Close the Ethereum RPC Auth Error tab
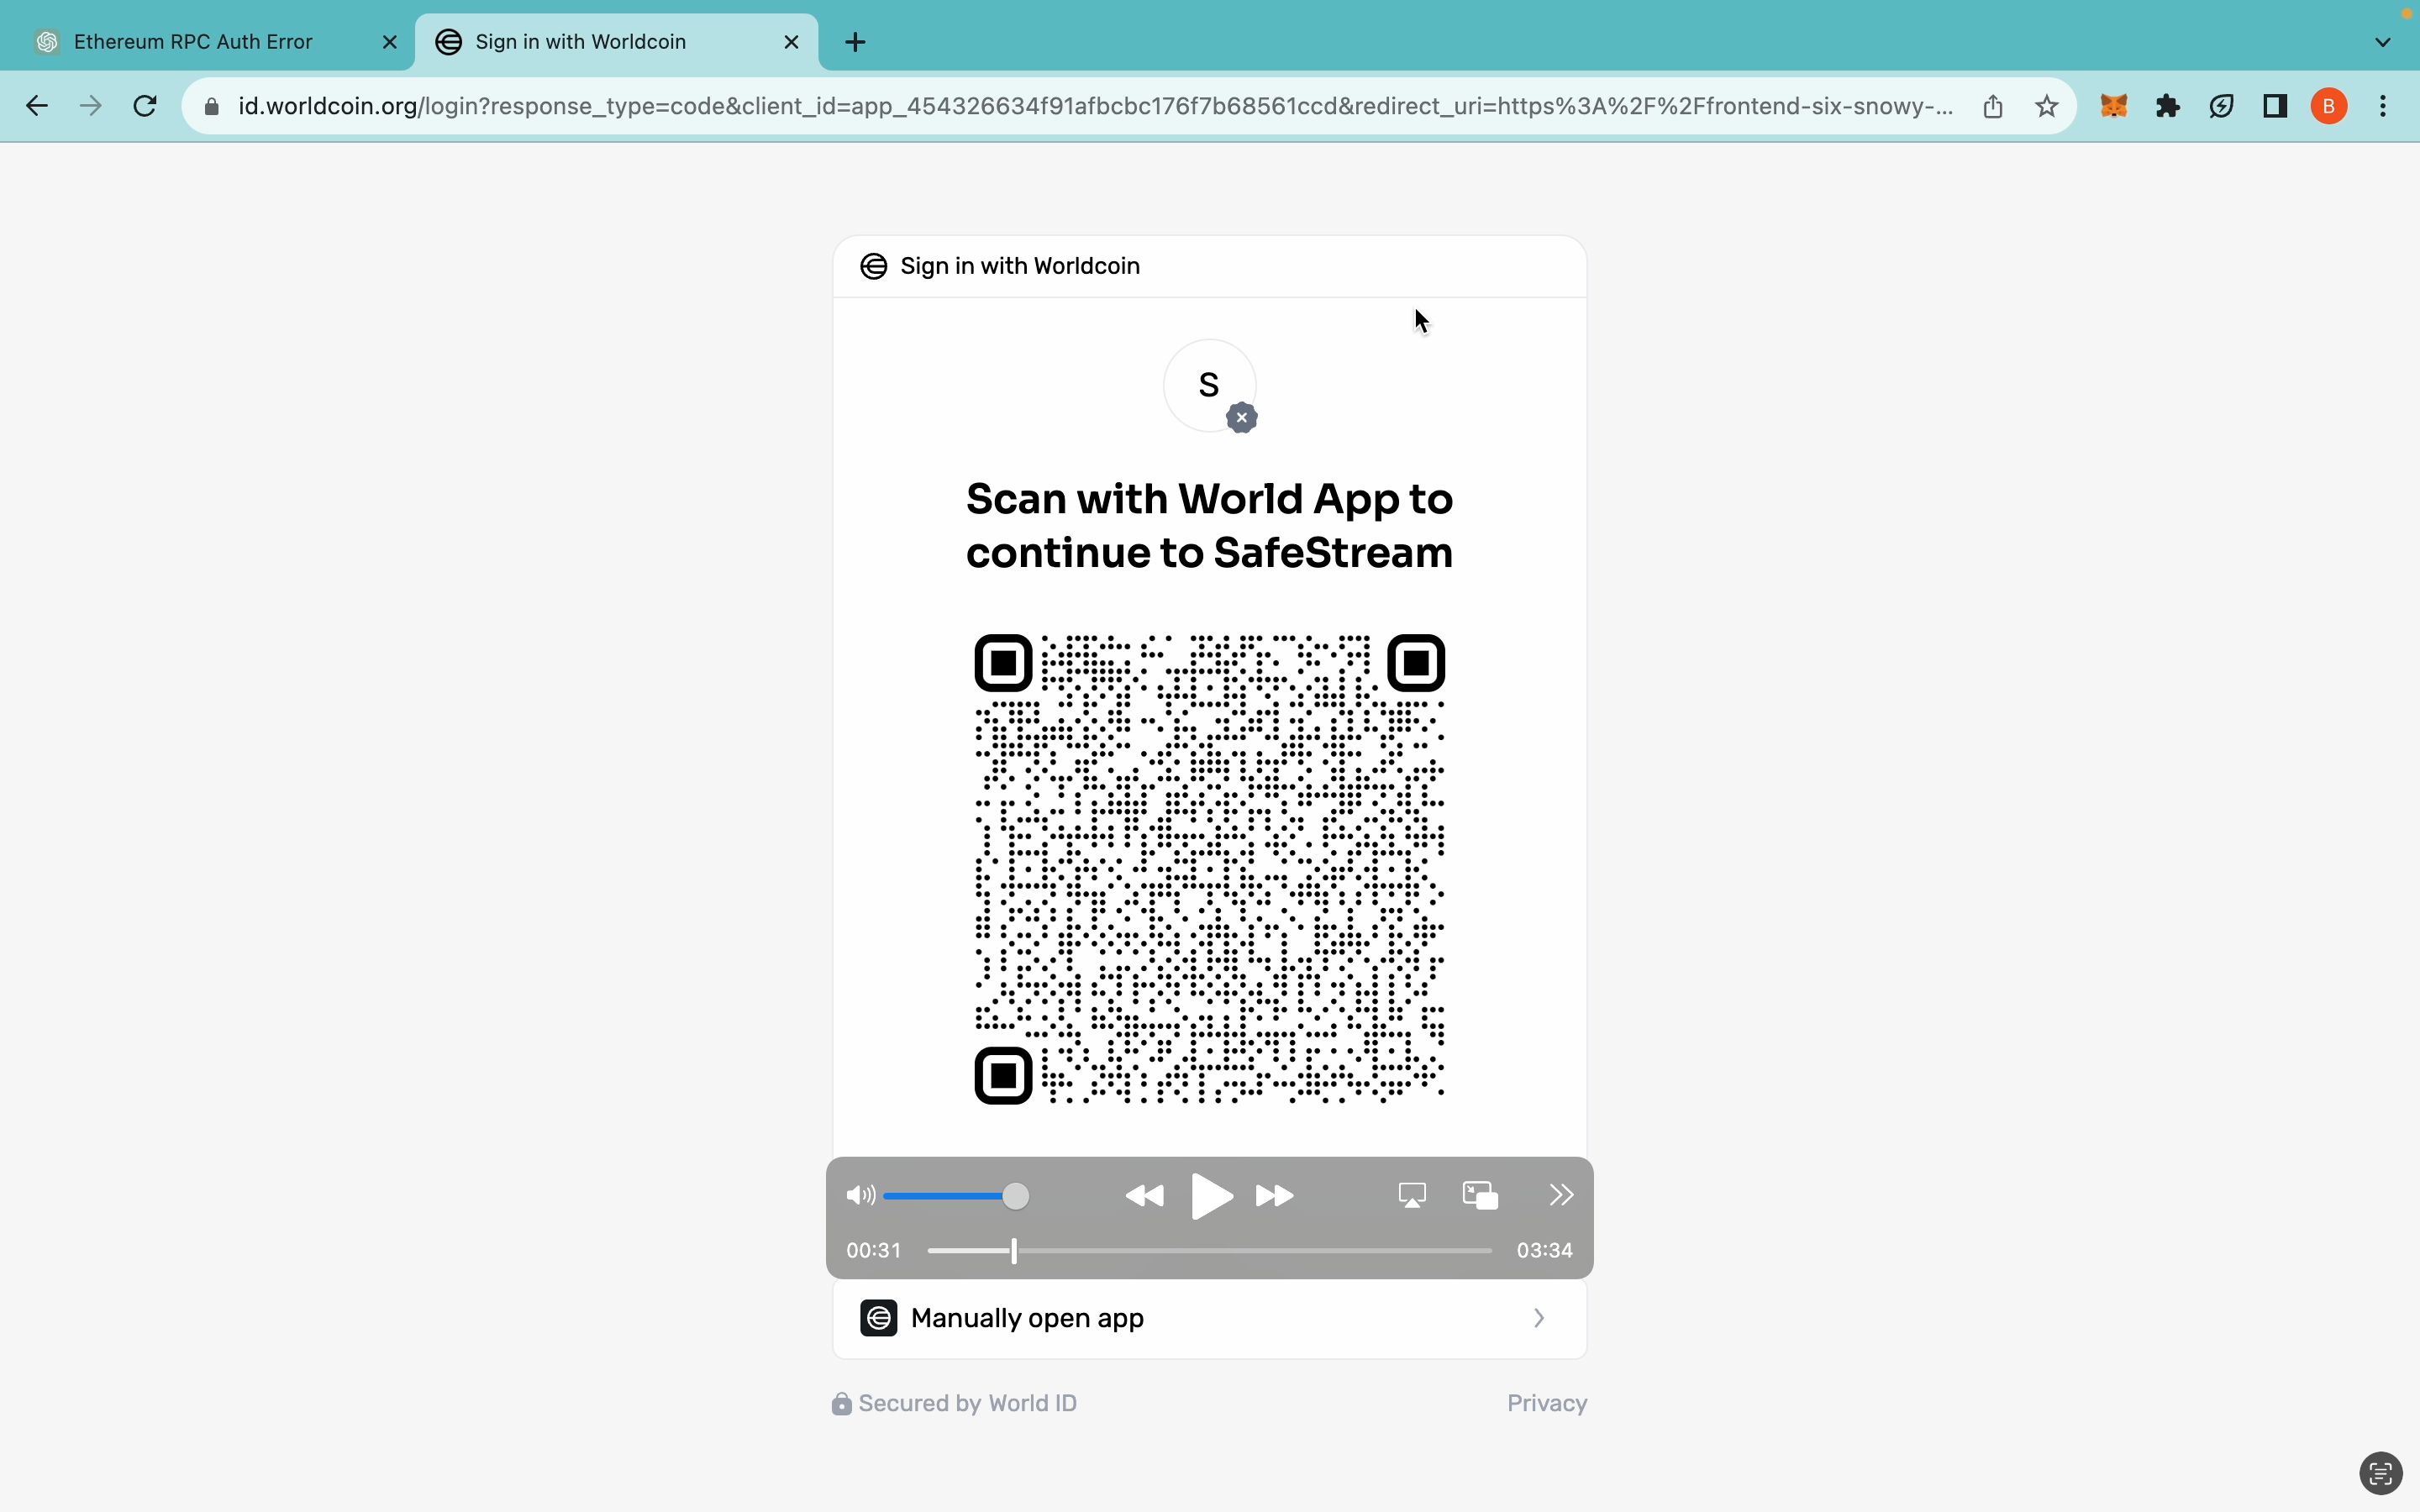The width and height of the screenshot is (2420, 1512). (390, 42)
